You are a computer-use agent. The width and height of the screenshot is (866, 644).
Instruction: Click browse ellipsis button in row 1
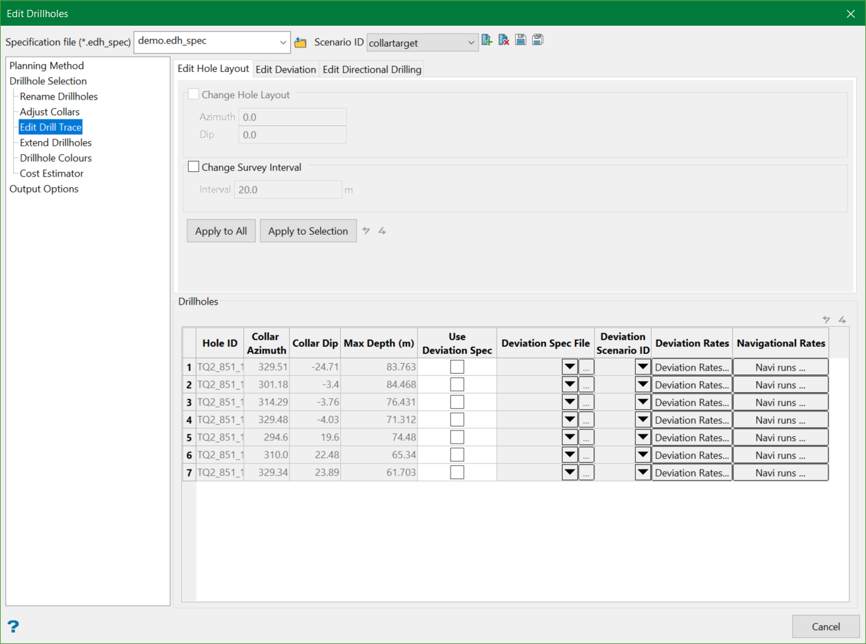point(587,368)
